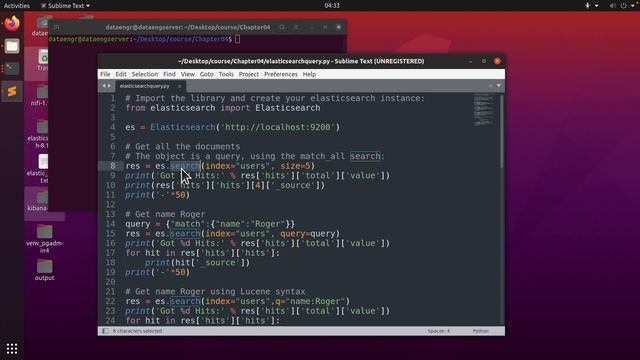Viewport: 640px width, 360px height.
Task: Open the volume icon in top bar
Action: tap(612, 6)
